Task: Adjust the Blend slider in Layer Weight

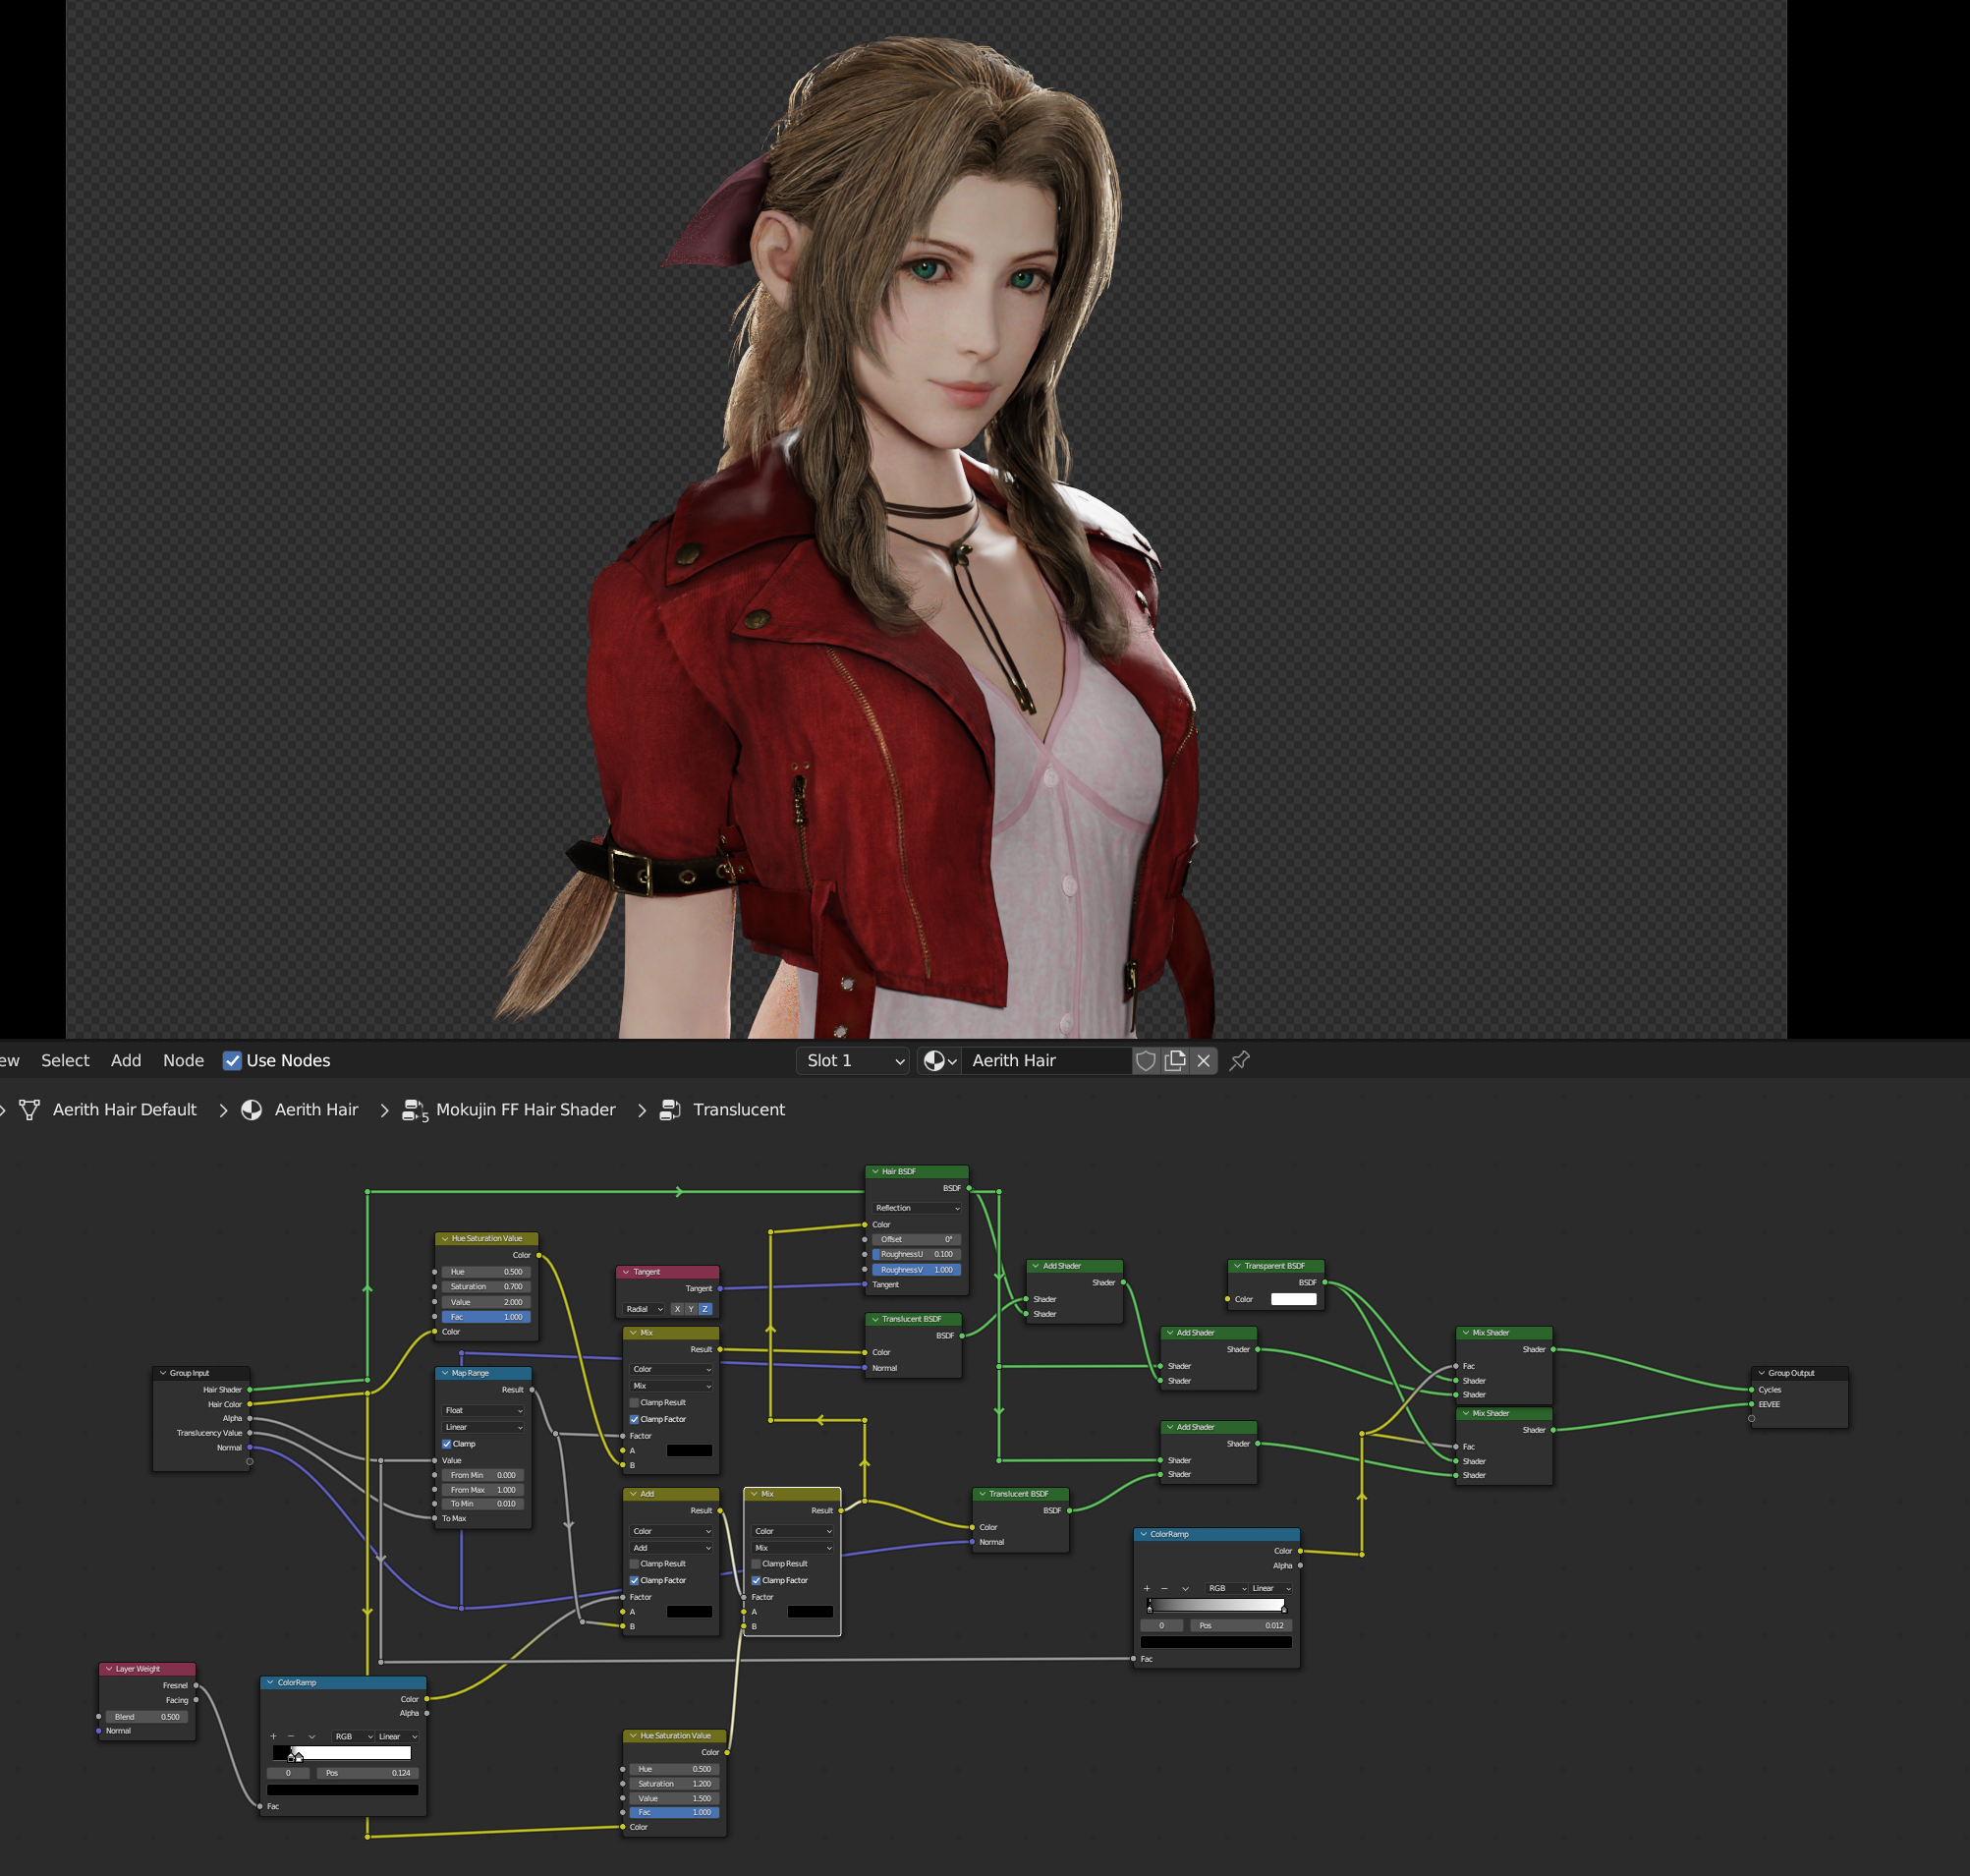Action: click(146, 1717)
